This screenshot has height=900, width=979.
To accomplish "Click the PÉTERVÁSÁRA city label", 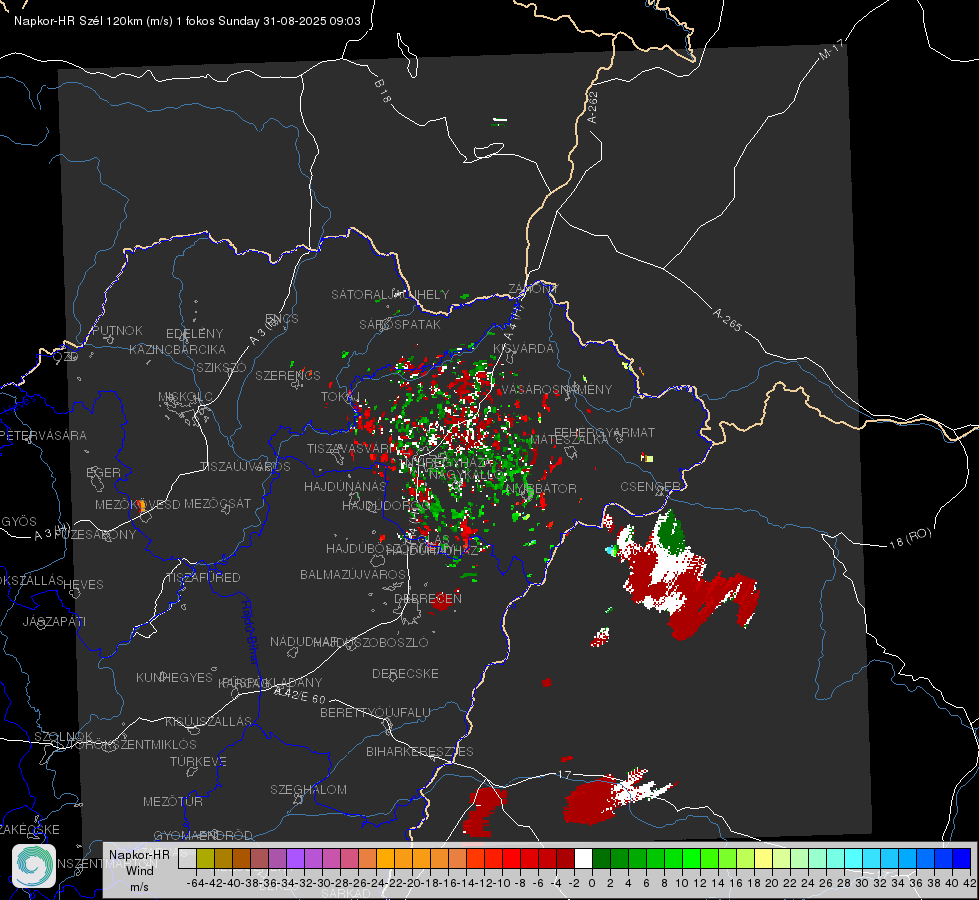I will coord(44,436).
